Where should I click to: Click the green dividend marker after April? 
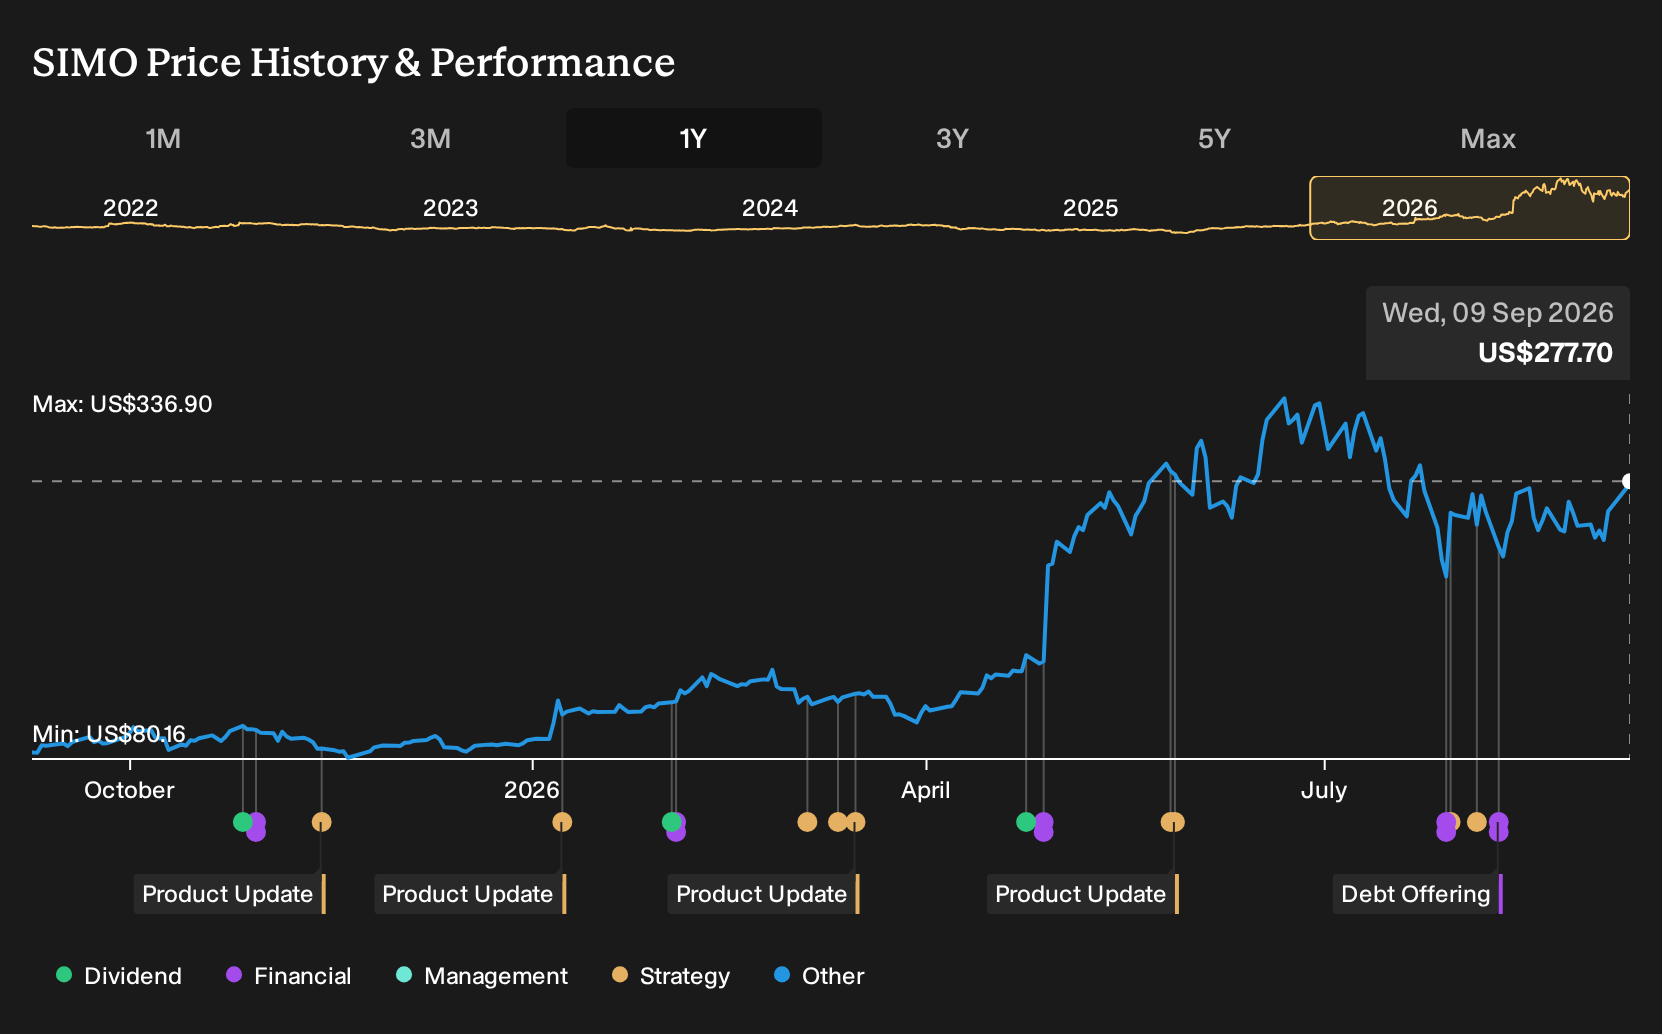tap(1025, 822)
